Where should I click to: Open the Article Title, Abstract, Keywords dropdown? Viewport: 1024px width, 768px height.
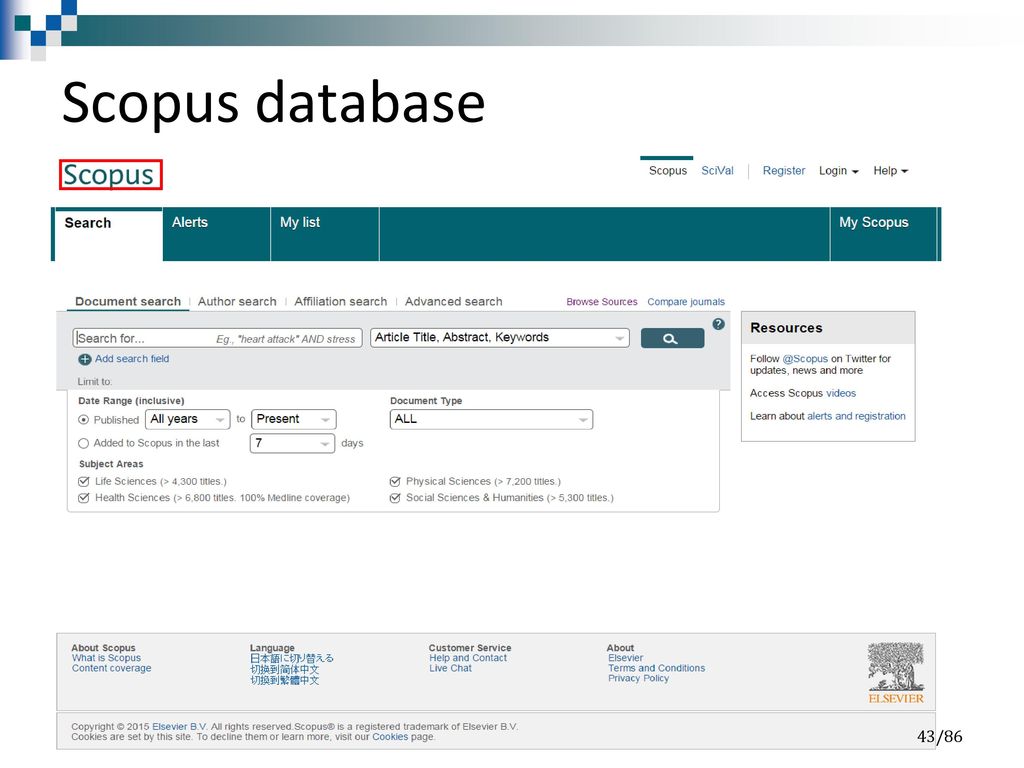tap(500, 338)
